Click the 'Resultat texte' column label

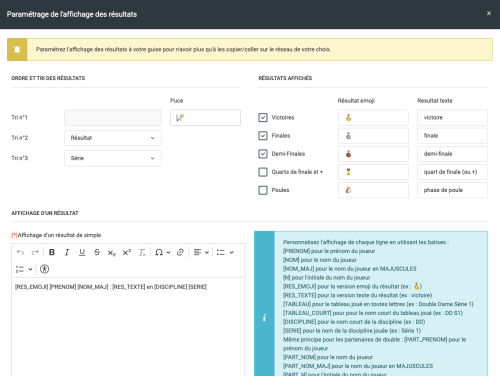tap(435, 101)
